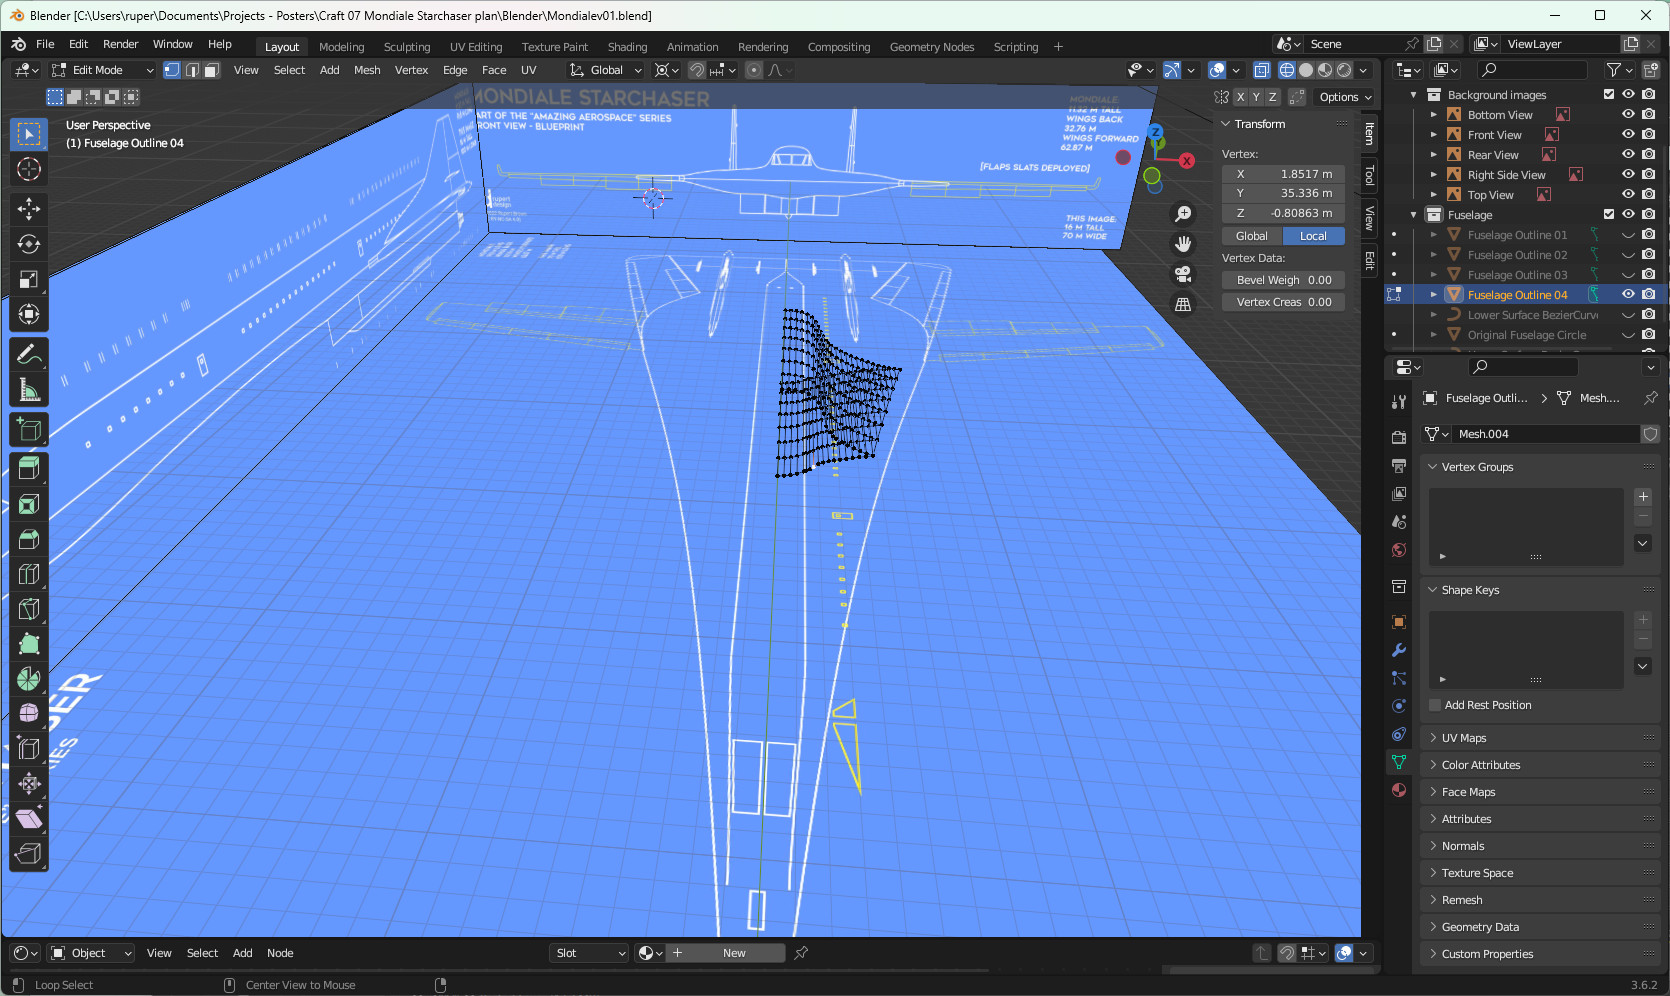Open the Options dropdown
Image resolution: width=1670 pixels, height=996 pixels.
pos(1345,97)
